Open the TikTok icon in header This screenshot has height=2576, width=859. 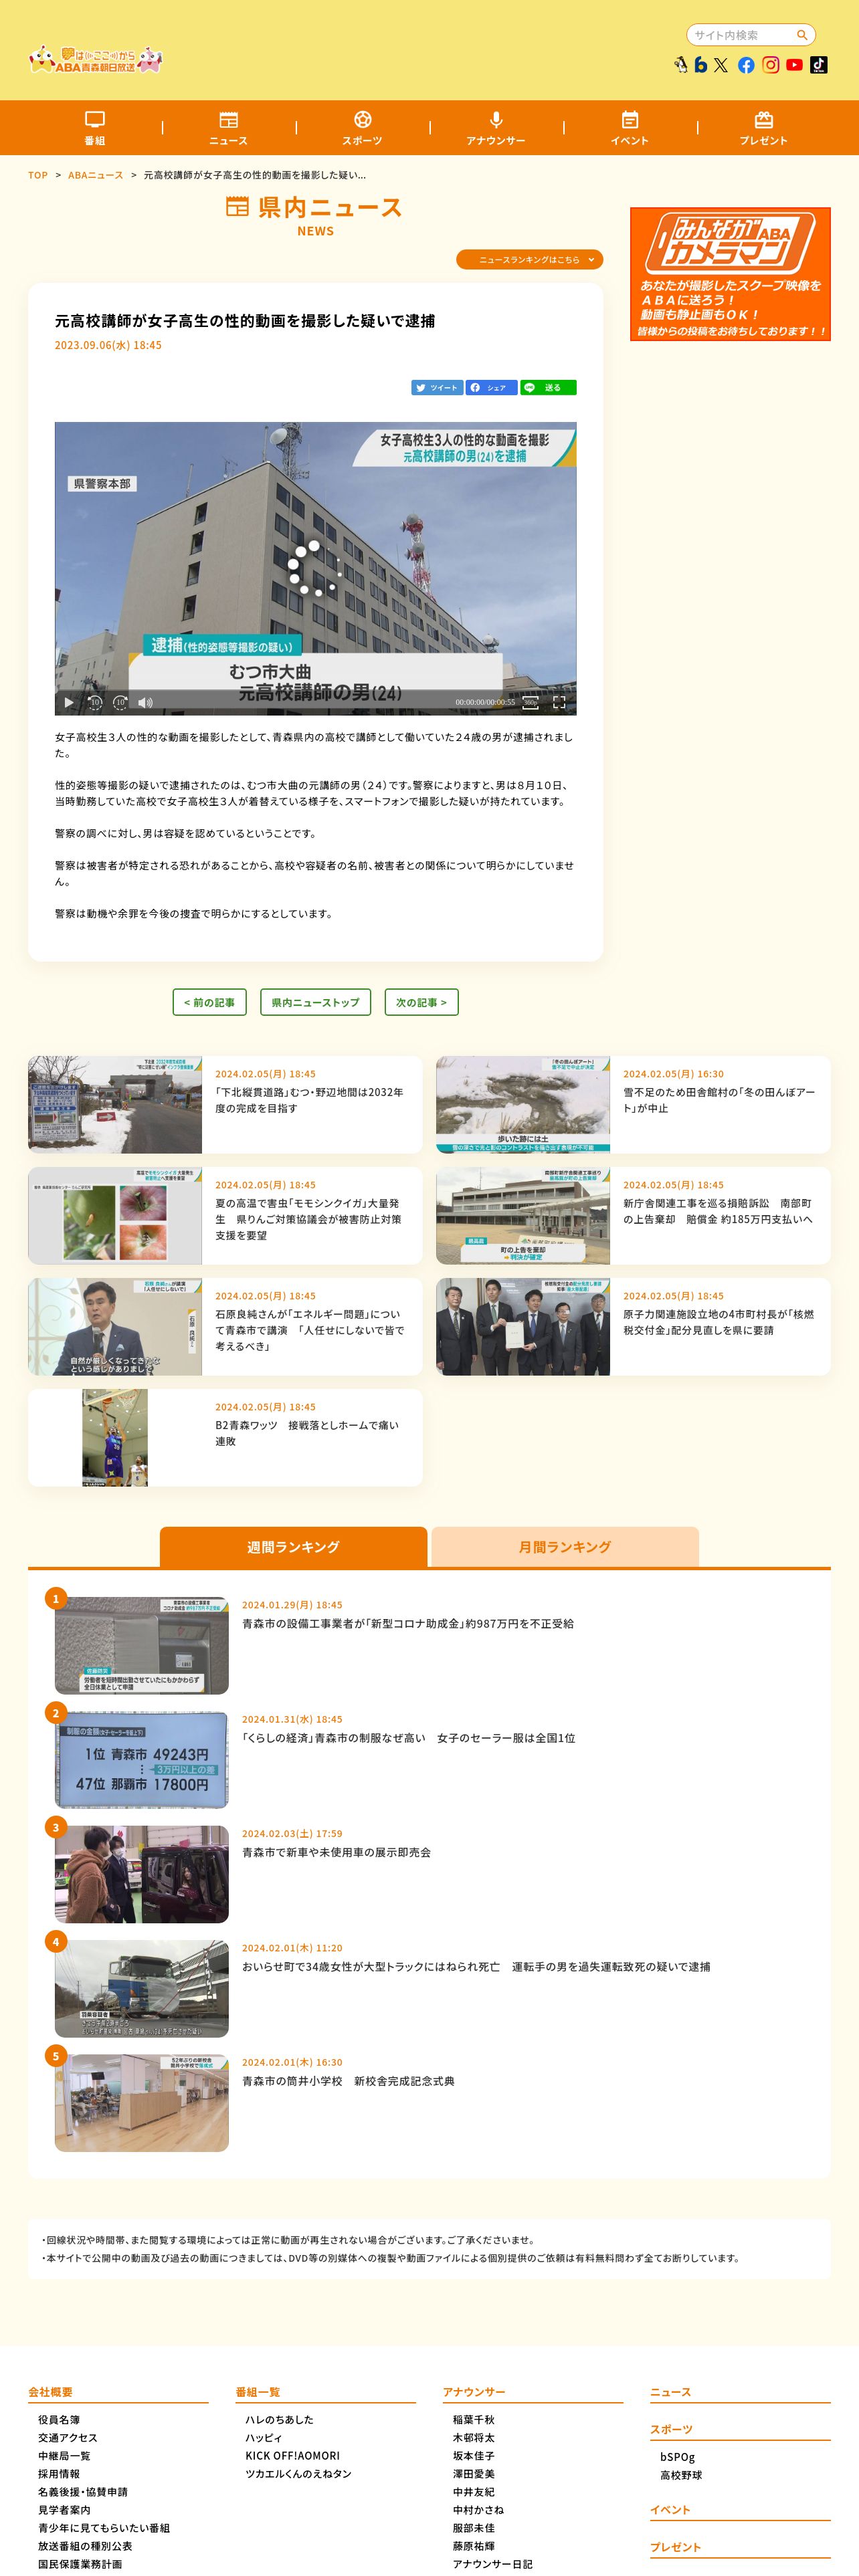[818, 65]
